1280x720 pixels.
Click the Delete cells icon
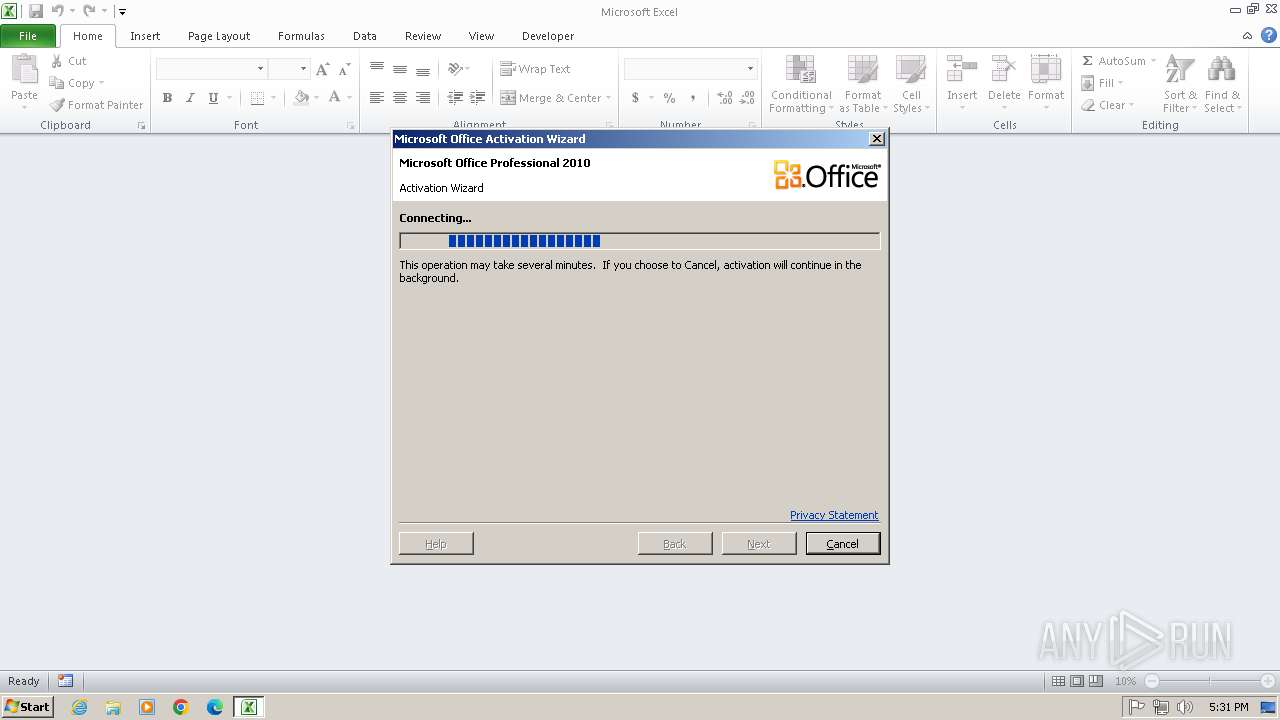point(1004,70)
